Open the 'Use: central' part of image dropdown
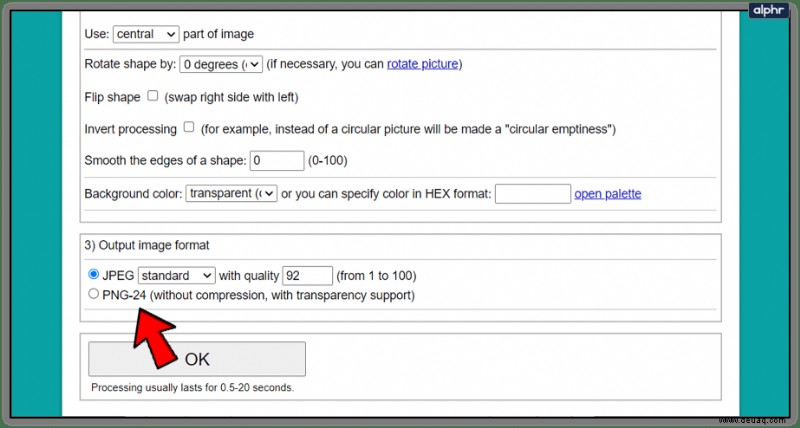The image size is (800, 428). coord(146,34)
